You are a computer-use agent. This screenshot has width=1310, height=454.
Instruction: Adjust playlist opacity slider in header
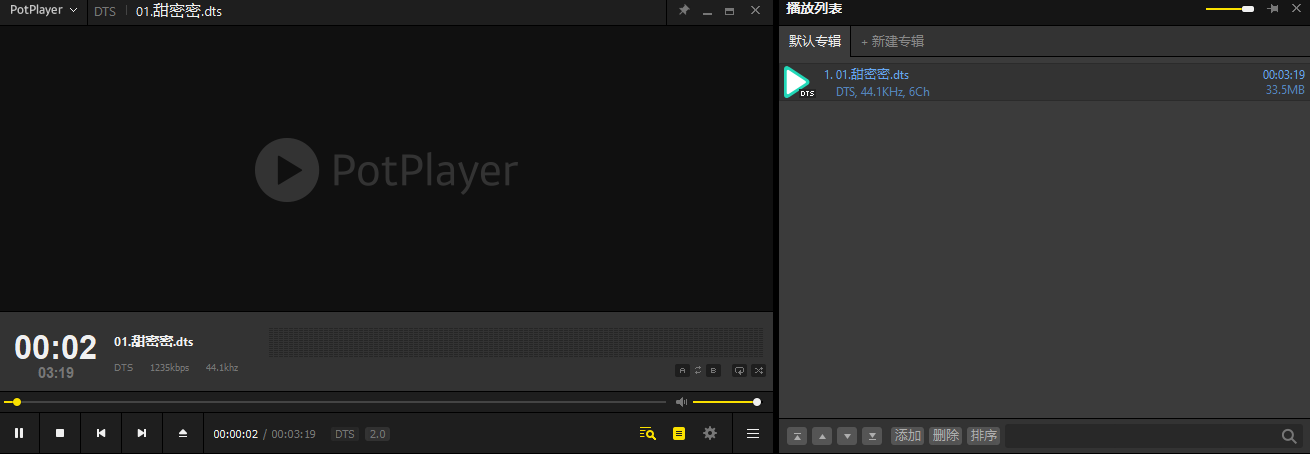1230,9
